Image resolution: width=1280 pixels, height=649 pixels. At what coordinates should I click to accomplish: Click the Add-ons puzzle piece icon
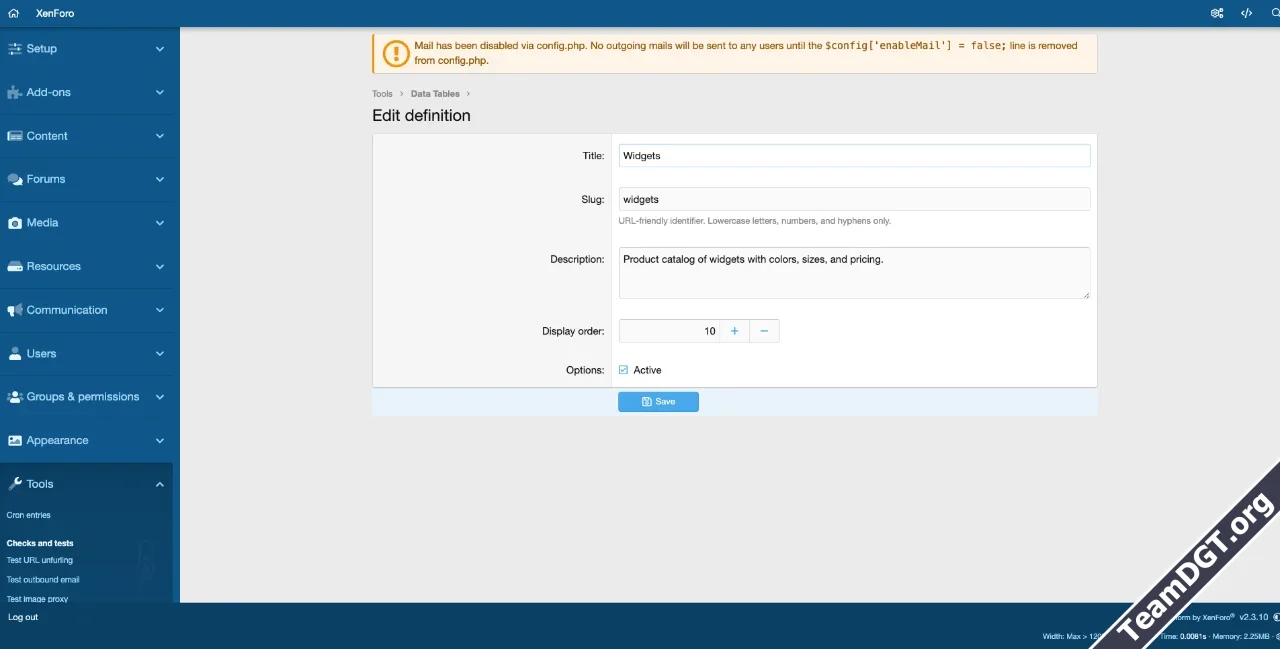tap(15, 92)
